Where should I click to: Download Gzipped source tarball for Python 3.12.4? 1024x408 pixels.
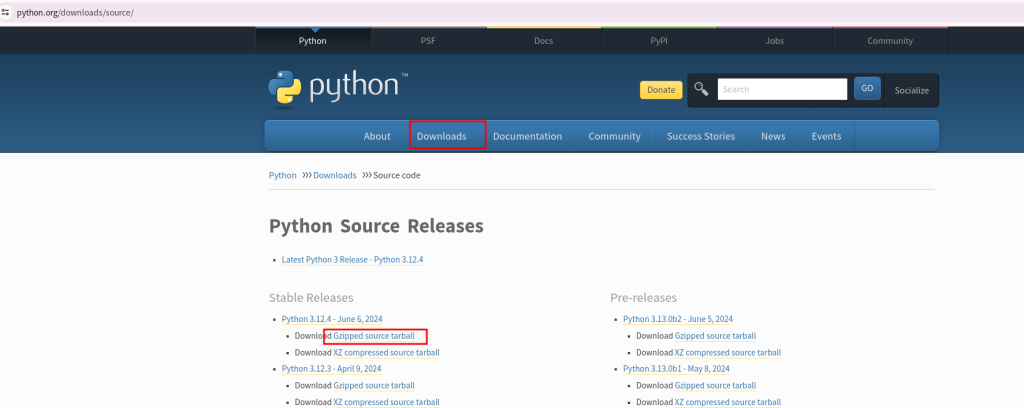374,336
